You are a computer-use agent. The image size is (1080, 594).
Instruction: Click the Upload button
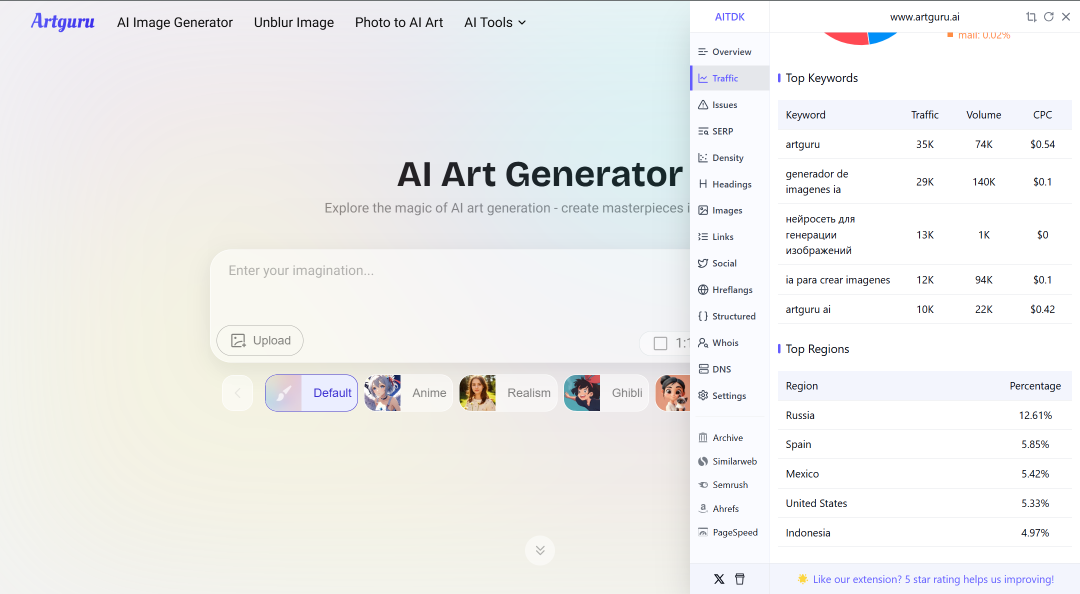coord(260,340)
